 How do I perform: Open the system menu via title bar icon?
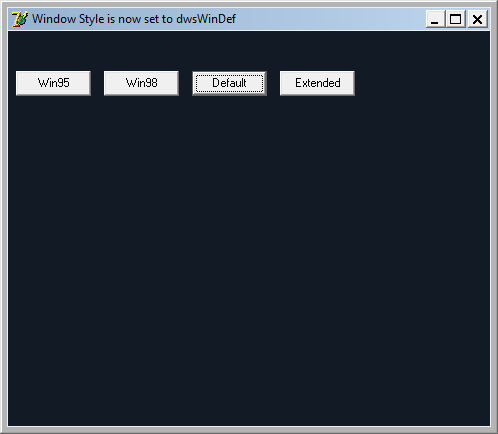[20, 19]
